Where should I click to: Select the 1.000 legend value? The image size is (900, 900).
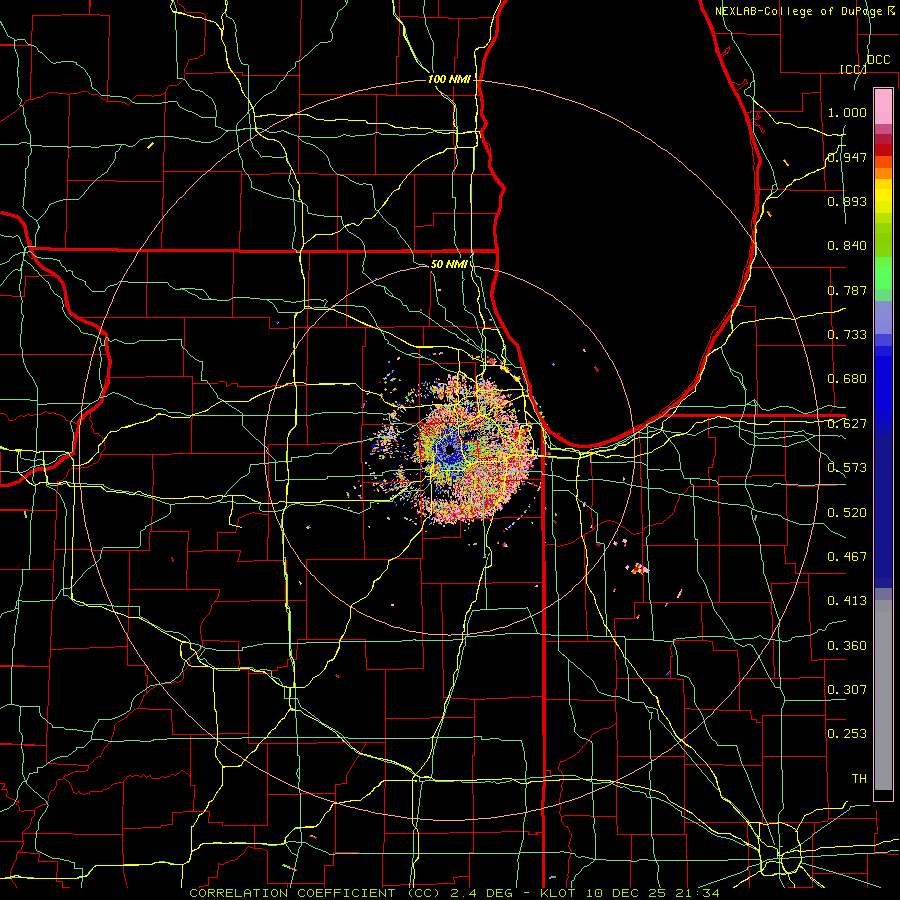pyautogui.click(x=847, y=112)
